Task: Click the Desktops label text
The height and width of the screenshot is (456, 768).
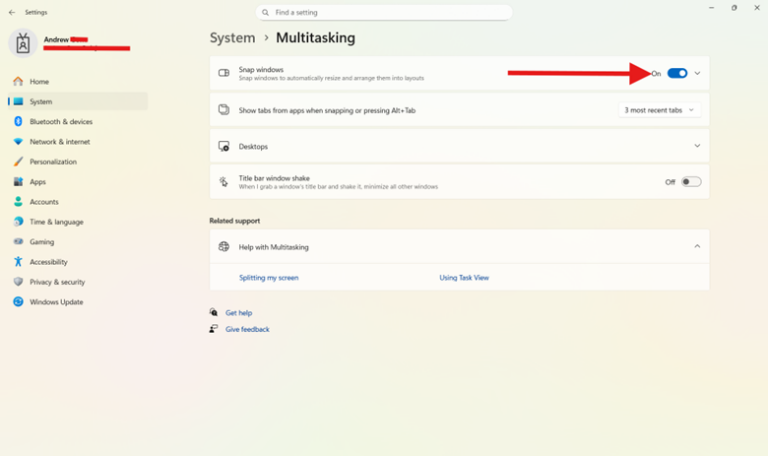Action: pyautogui.click(x=253, y=146)
